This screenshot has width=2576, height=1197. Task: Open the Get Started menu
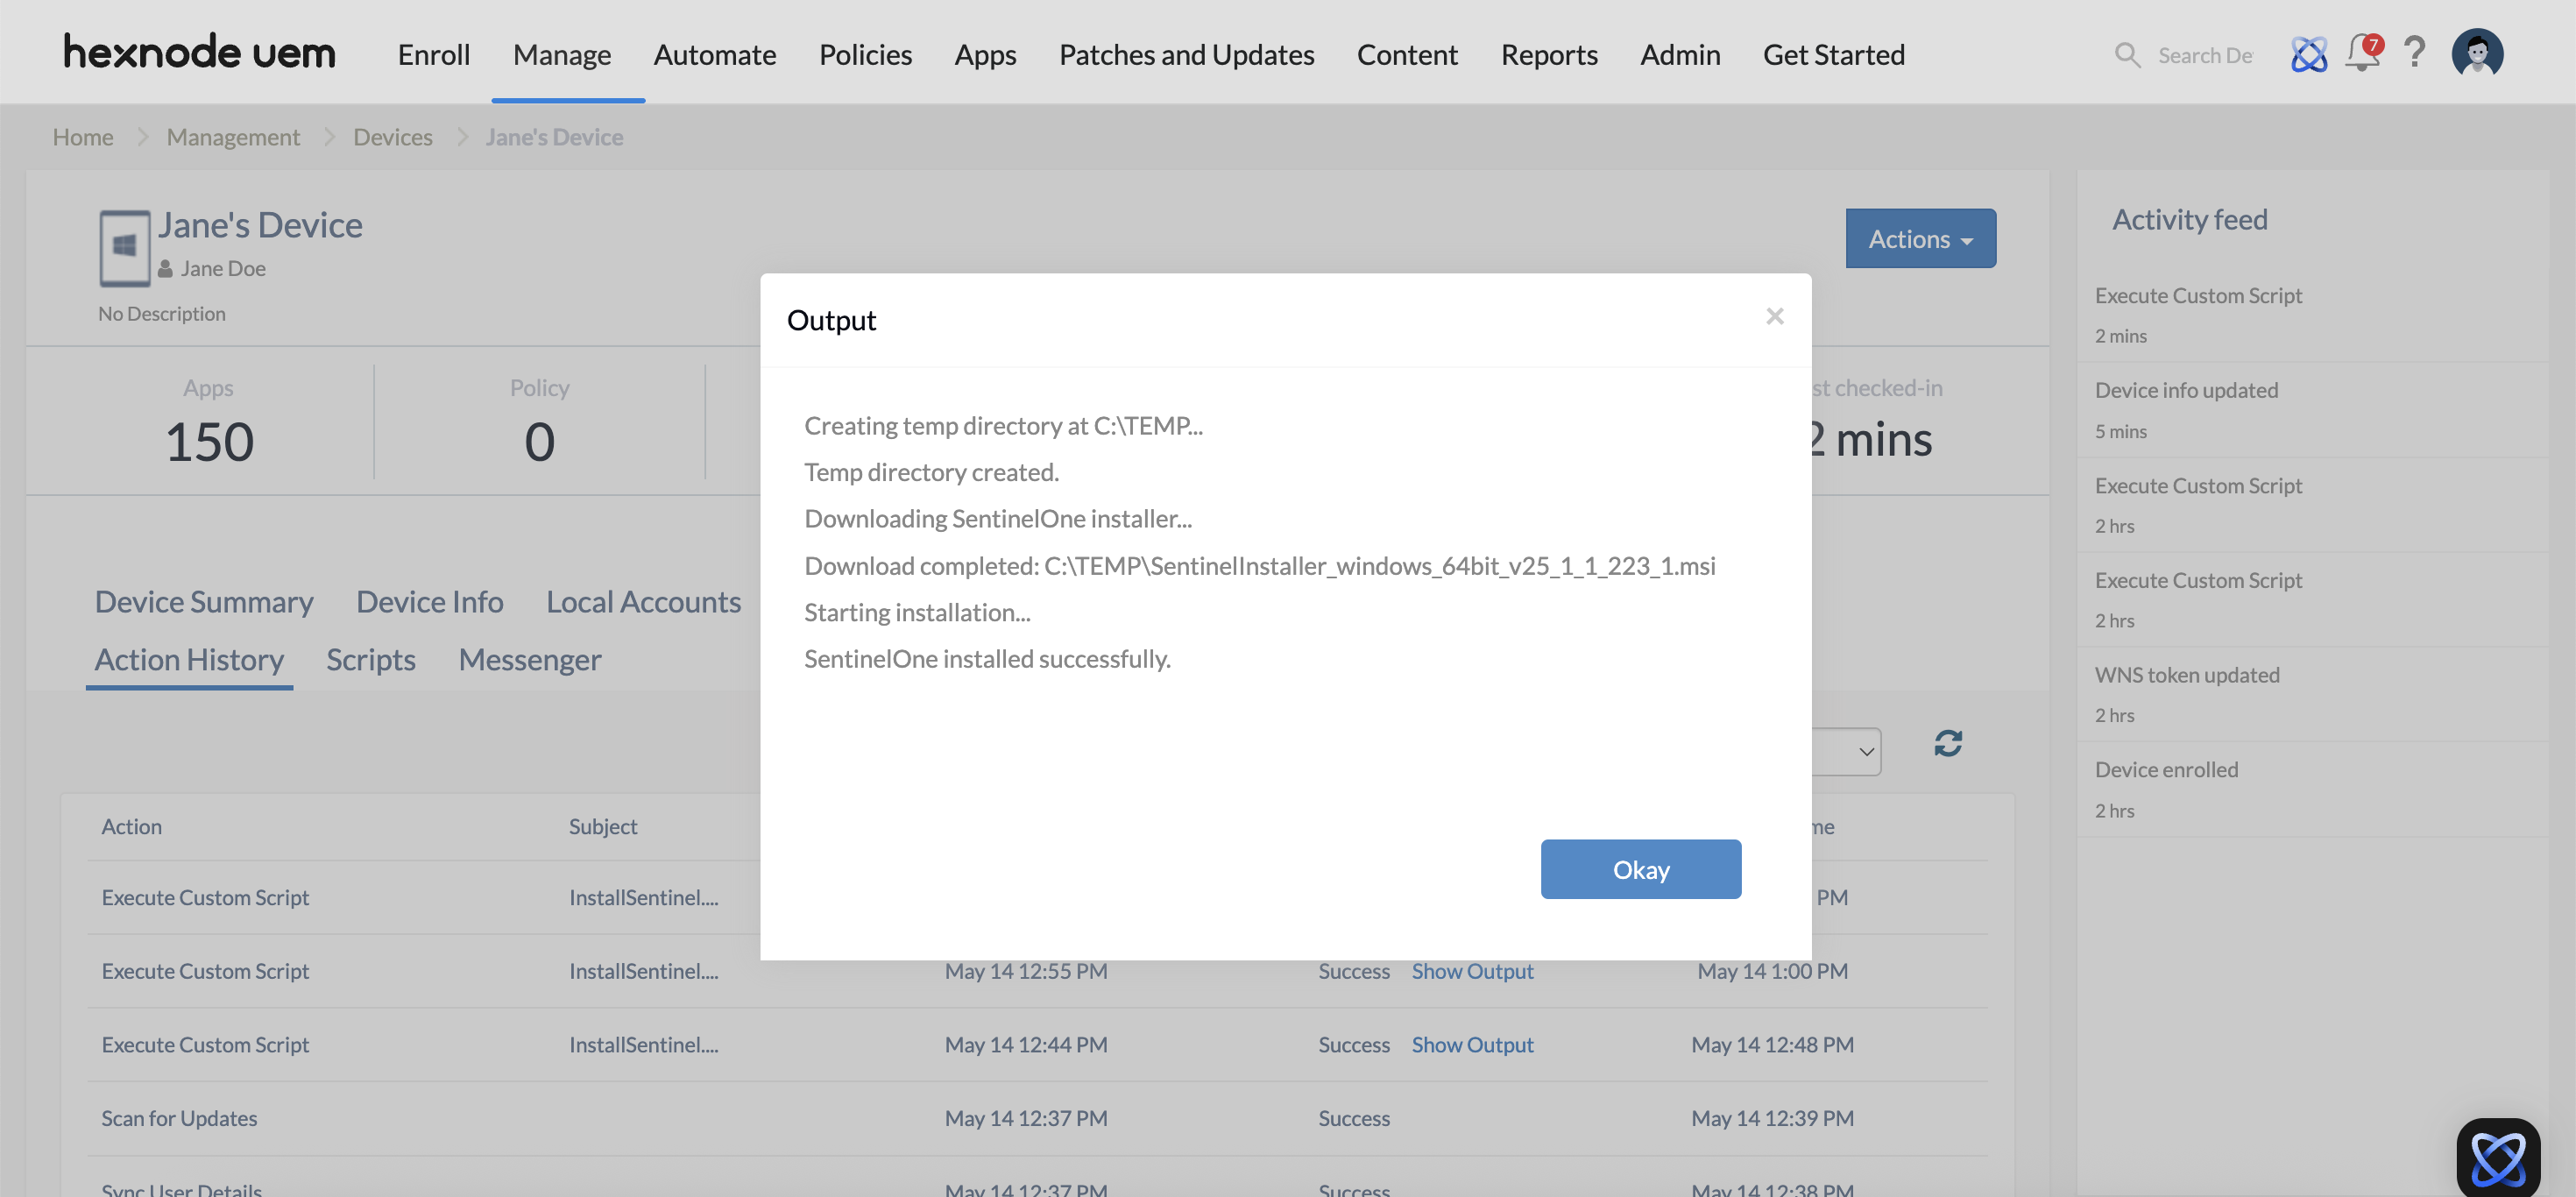(1833, 54)
